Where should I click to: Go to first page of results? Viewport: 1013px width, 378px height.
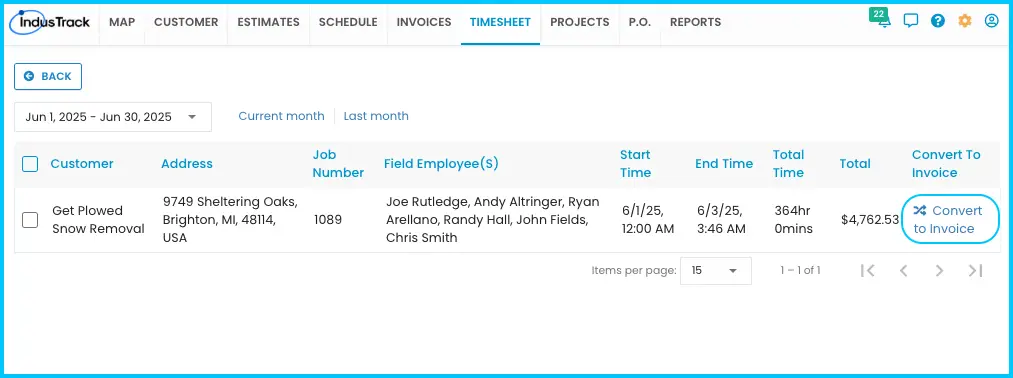pyautogui.click(x=868, y=270)
